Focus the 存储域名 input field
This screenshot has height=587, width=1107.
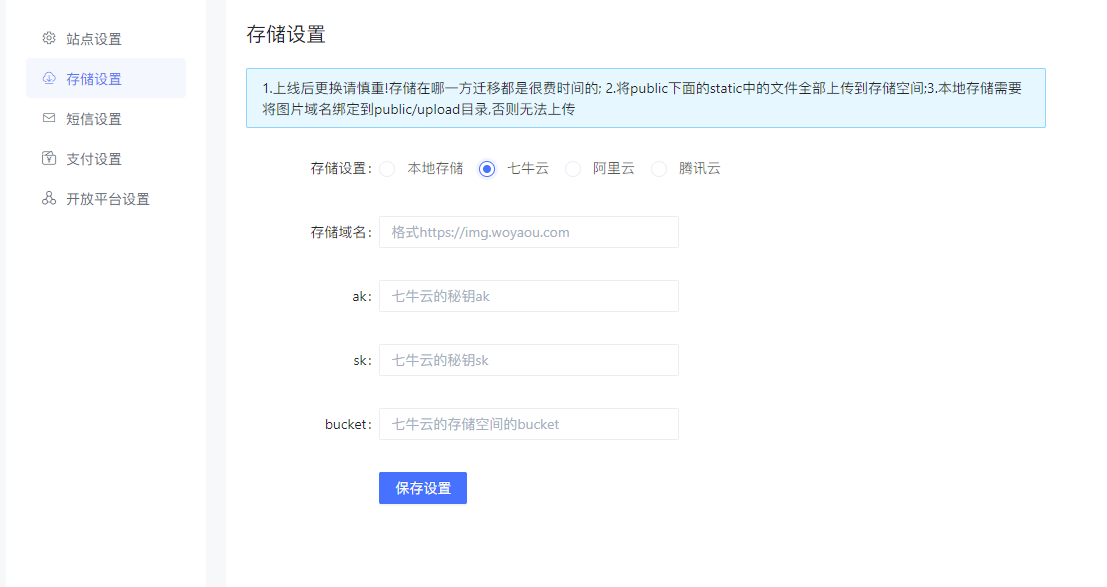529,232
